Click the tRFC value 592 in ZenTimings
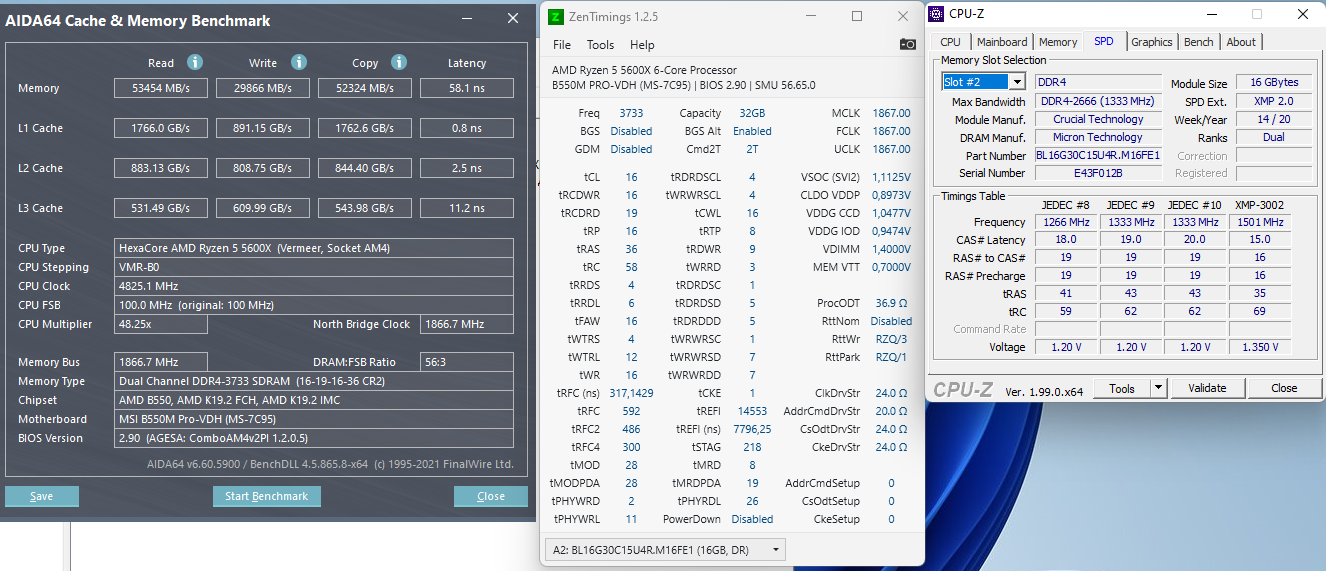 [631, 411]
